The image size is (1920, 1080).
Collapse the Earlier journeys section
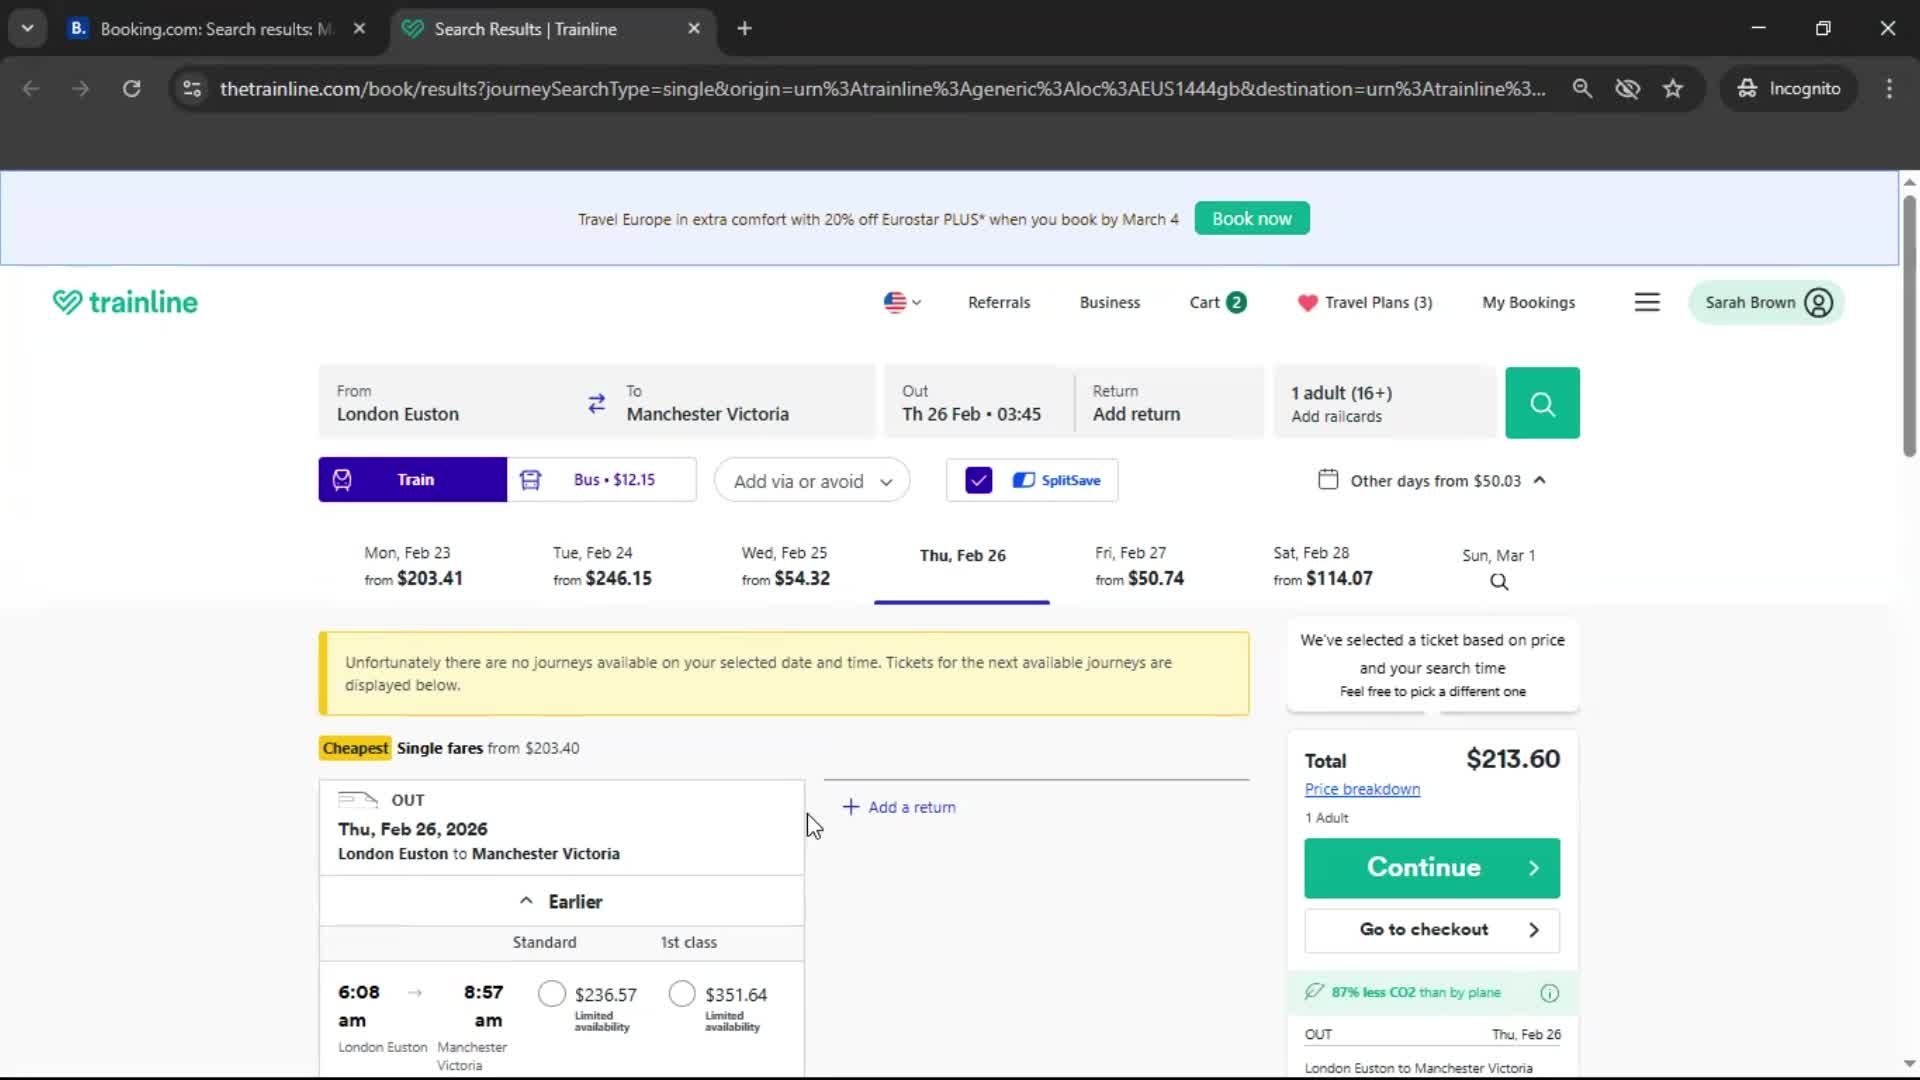pos(562,900)
